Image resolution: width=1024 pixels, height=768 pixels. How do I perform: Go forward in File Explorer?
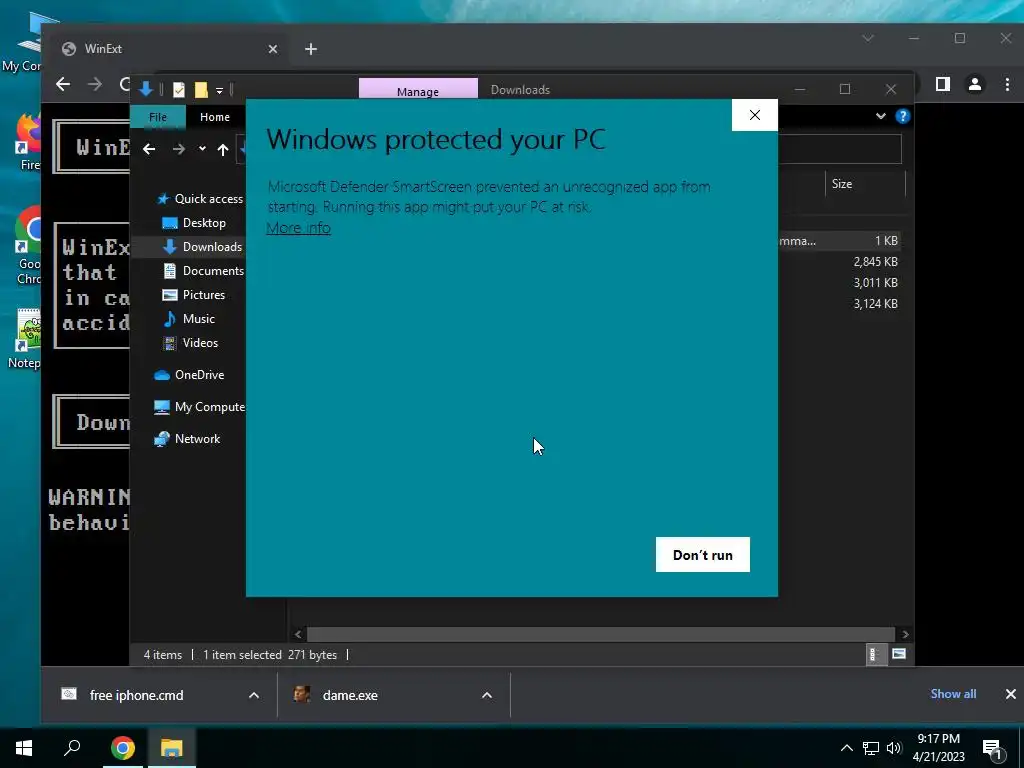[x=178, y=150]
